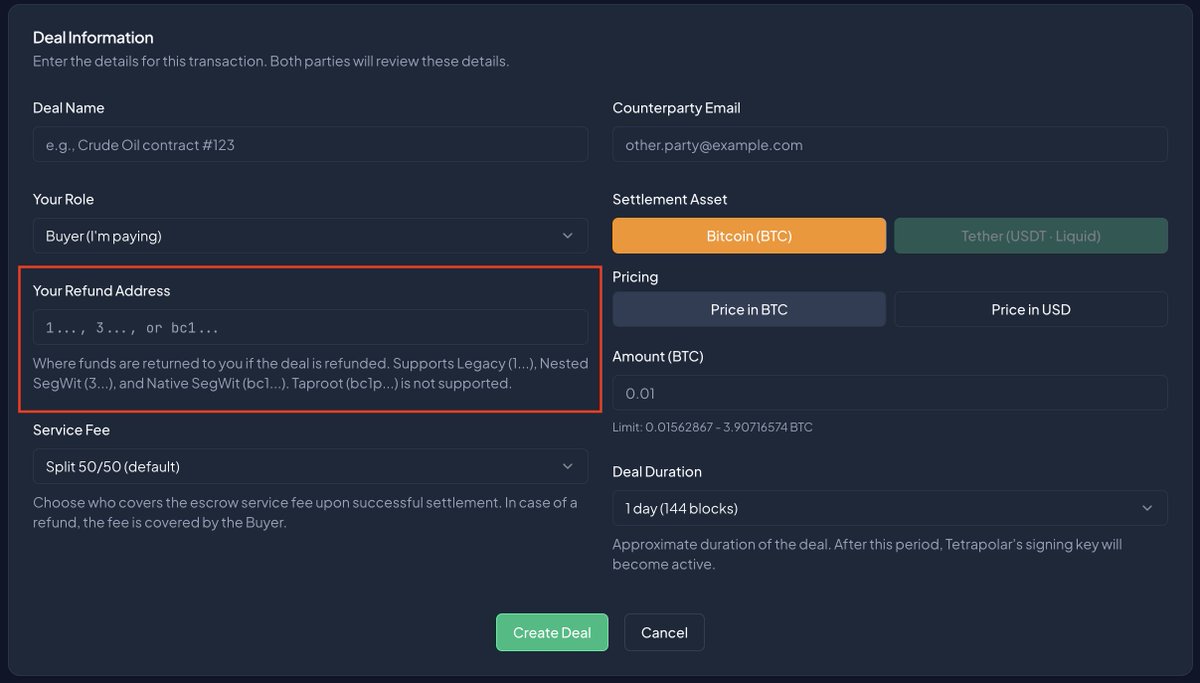The height and width of the screenshot is (683, 1200).
Task: Click chevron arrow in Your Role dropdown
Action: point(568,236)
